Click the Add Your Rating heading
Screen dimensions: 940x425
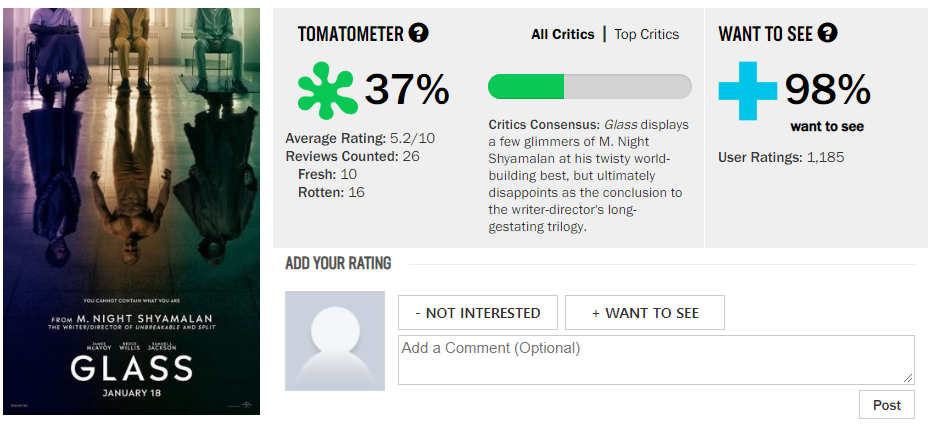coord(338,263)
